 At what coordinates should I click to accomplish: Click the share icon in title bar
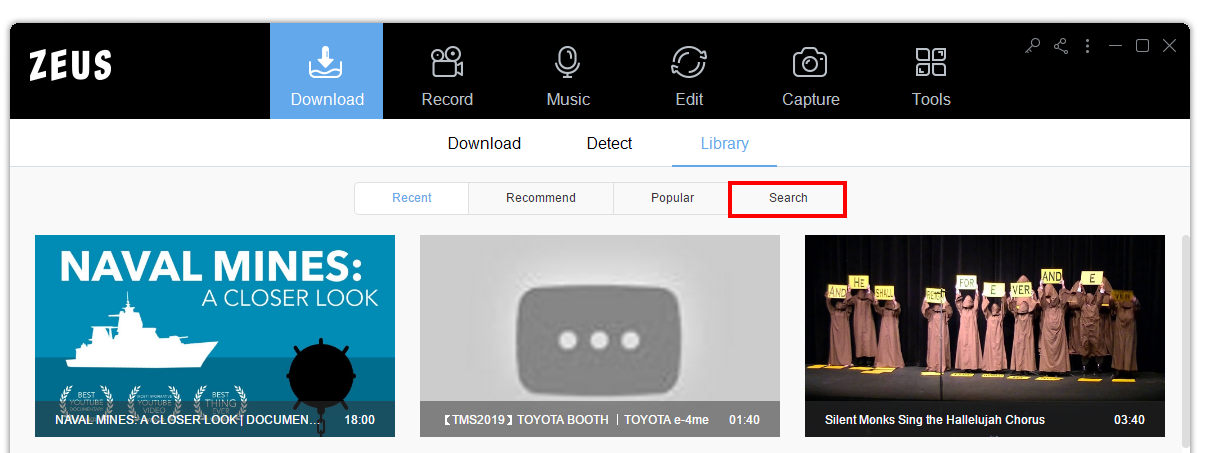point(1061,45)
